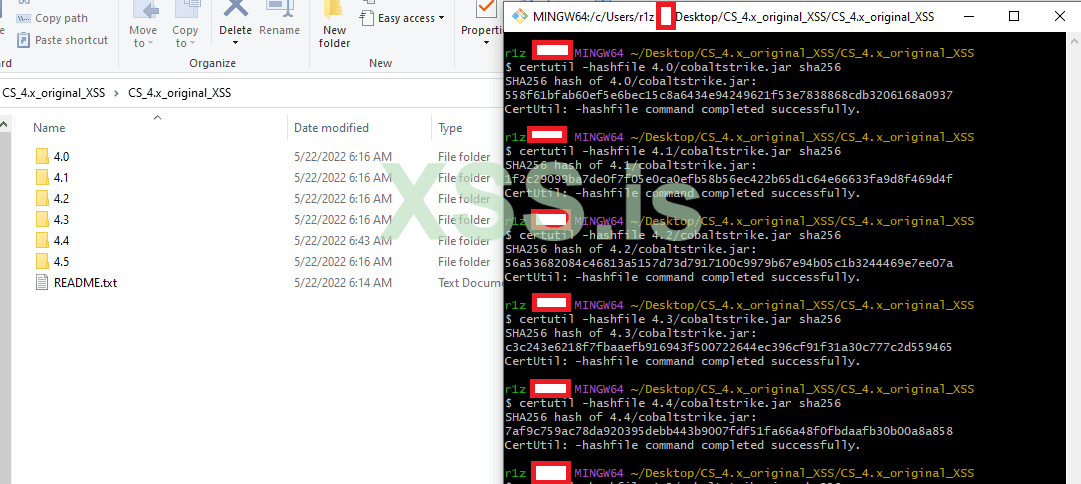Click the terminal hash line starting c3c243e6218f
This screenshot has width=1081, height=484.
[x=729, y=347]
